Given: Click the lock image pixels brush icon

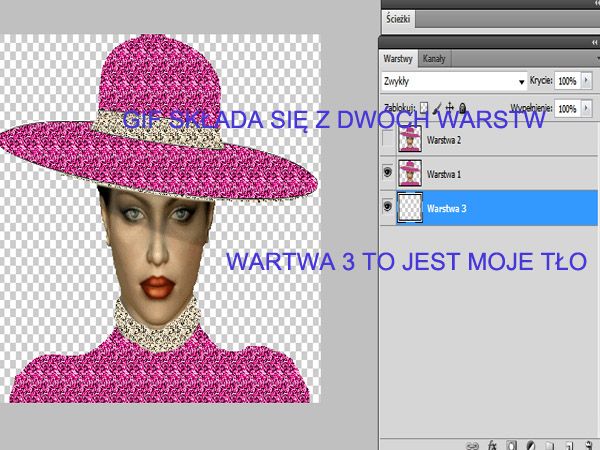Looking at the screenshot, I should coord(437,107).
